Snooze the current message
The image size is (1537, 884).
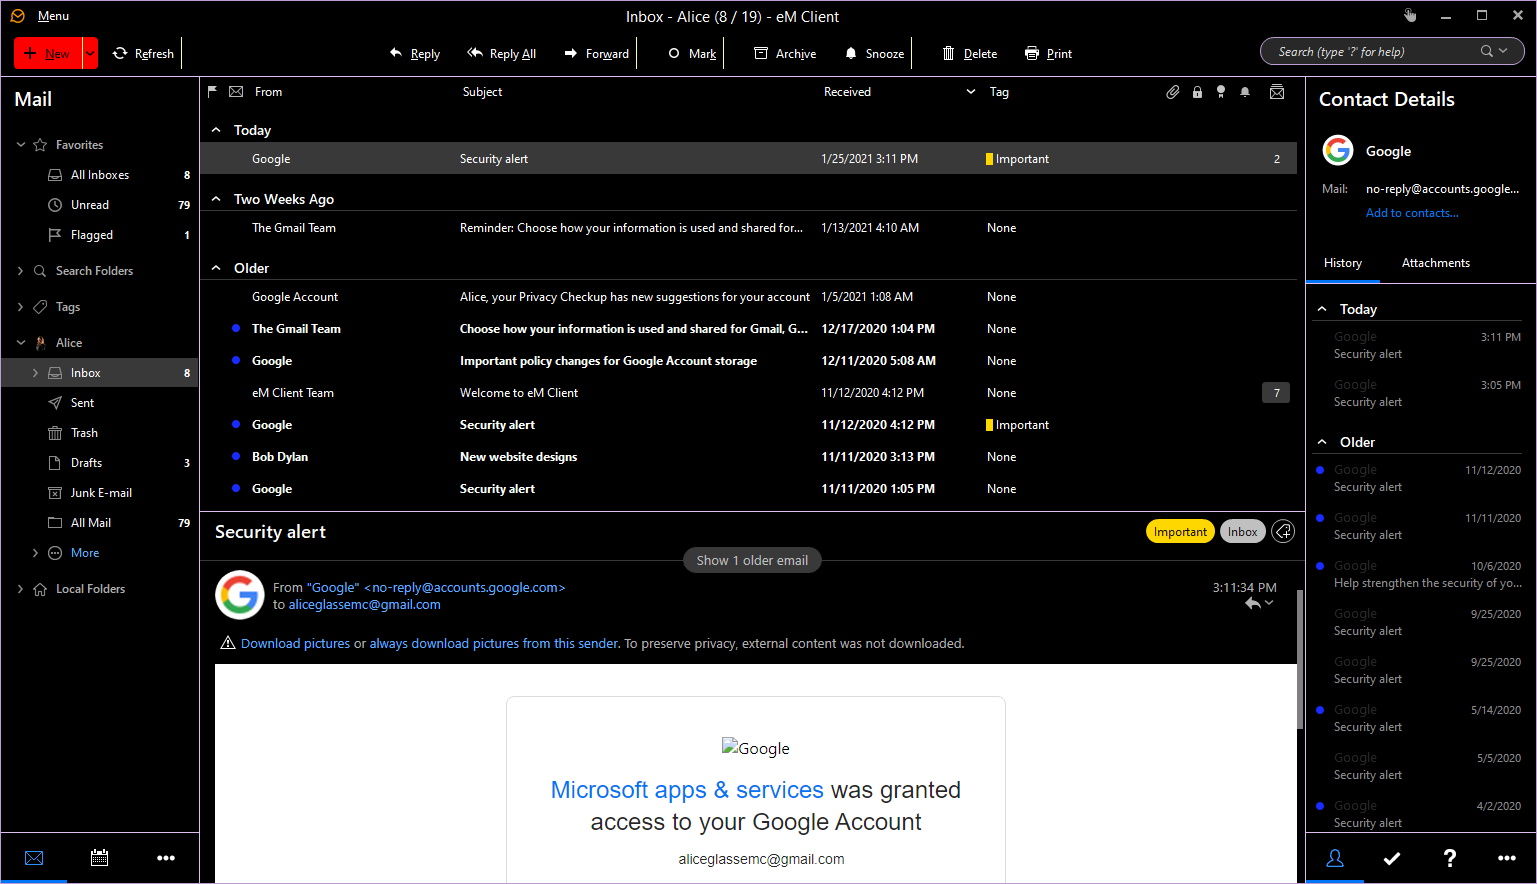tap(873, 53)
